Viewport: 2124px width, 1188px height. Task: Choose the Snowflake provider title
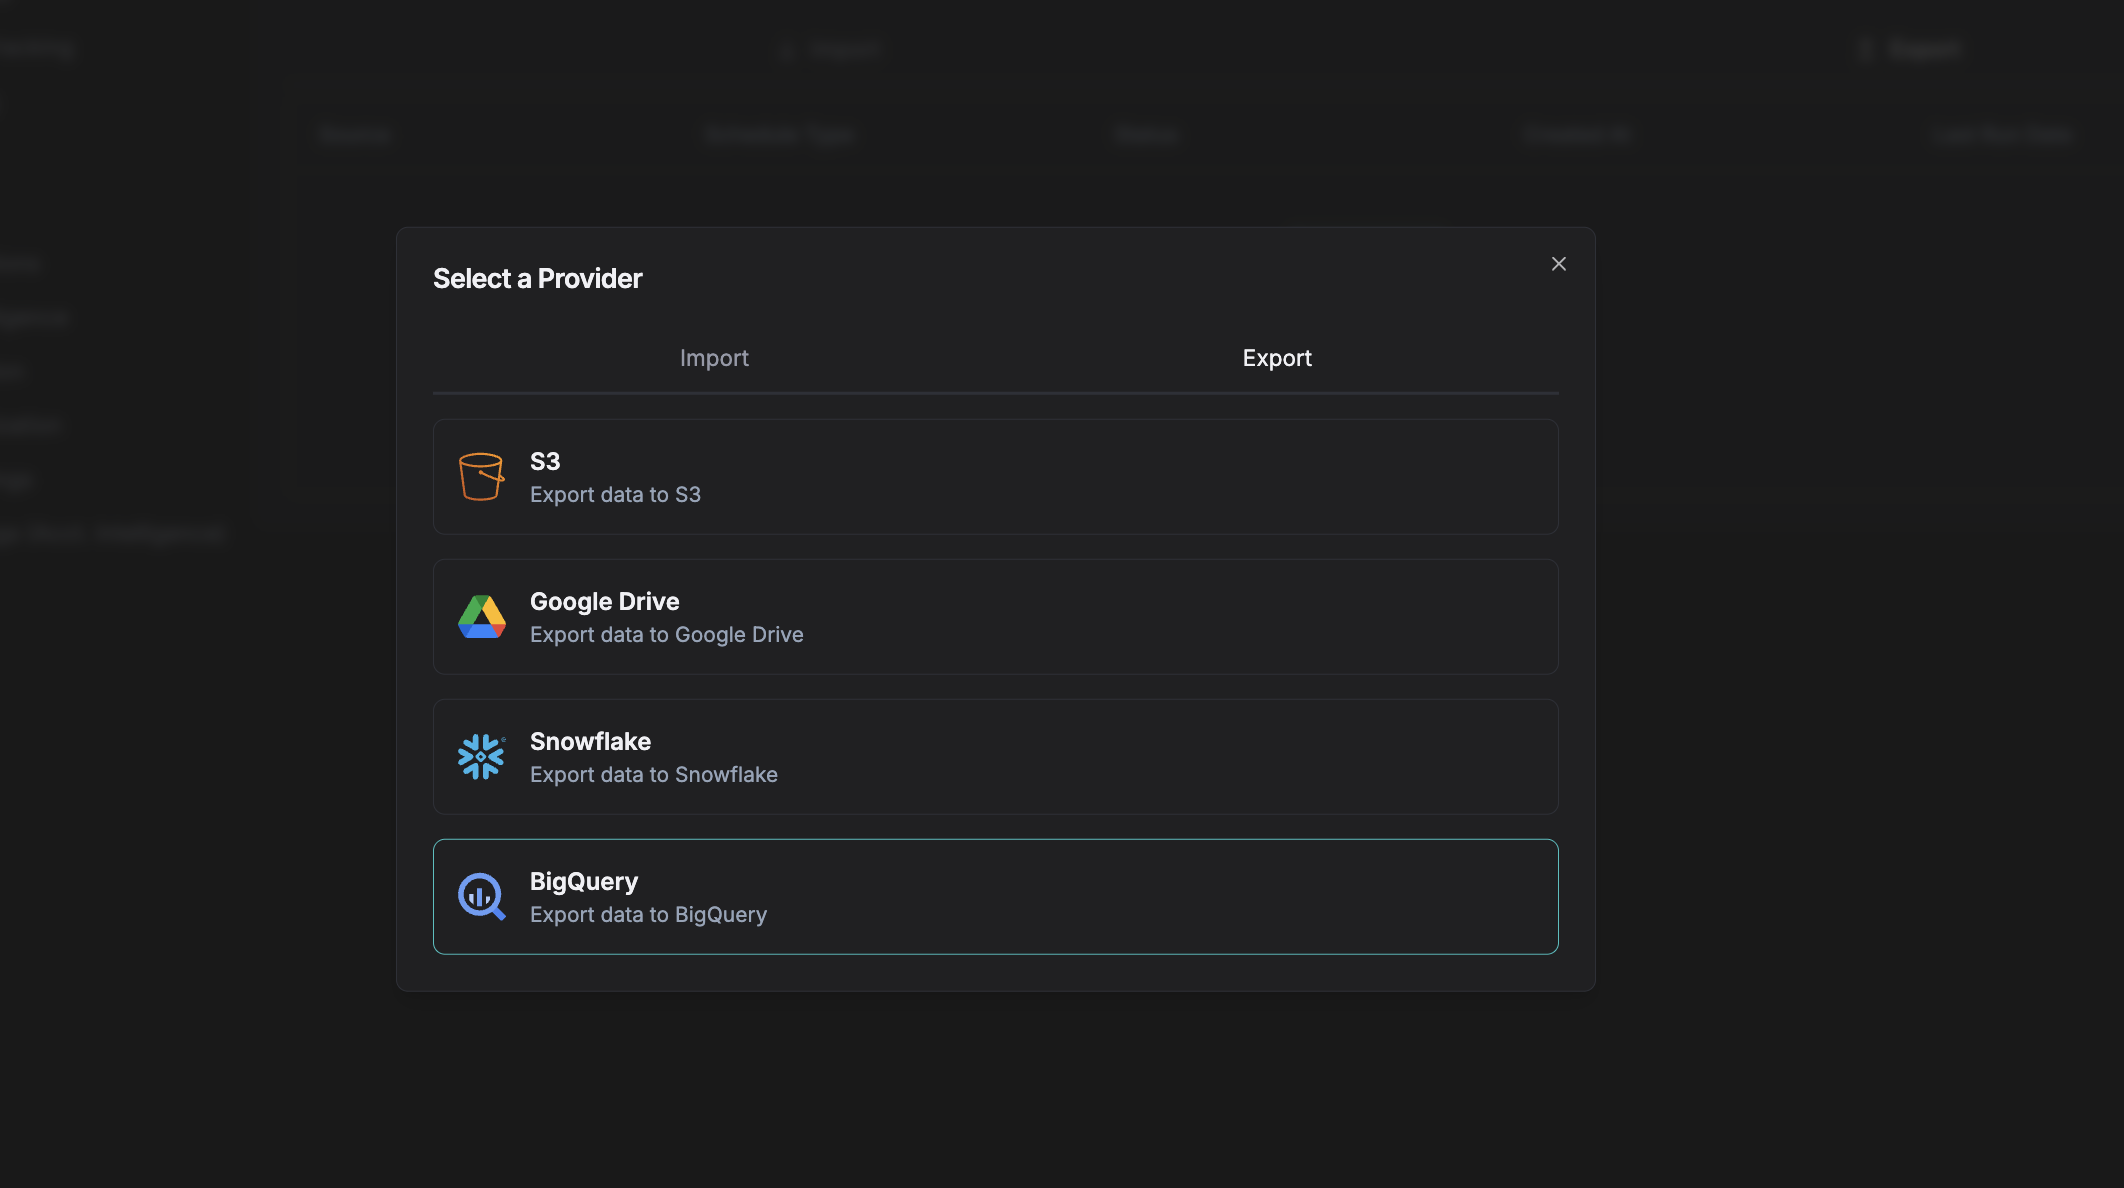pos(590,742)
